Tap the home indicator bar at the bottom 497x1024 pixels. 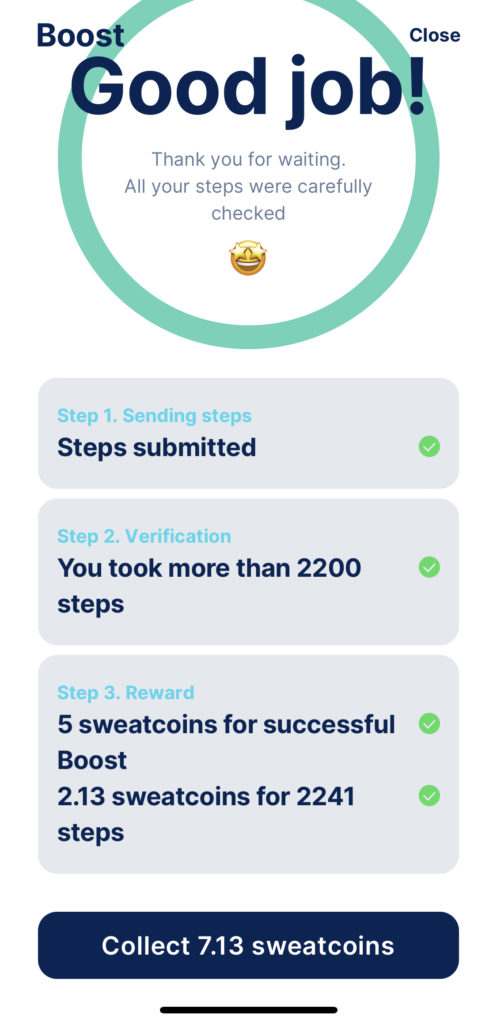pyautogui.click(x=248, y=1010)
